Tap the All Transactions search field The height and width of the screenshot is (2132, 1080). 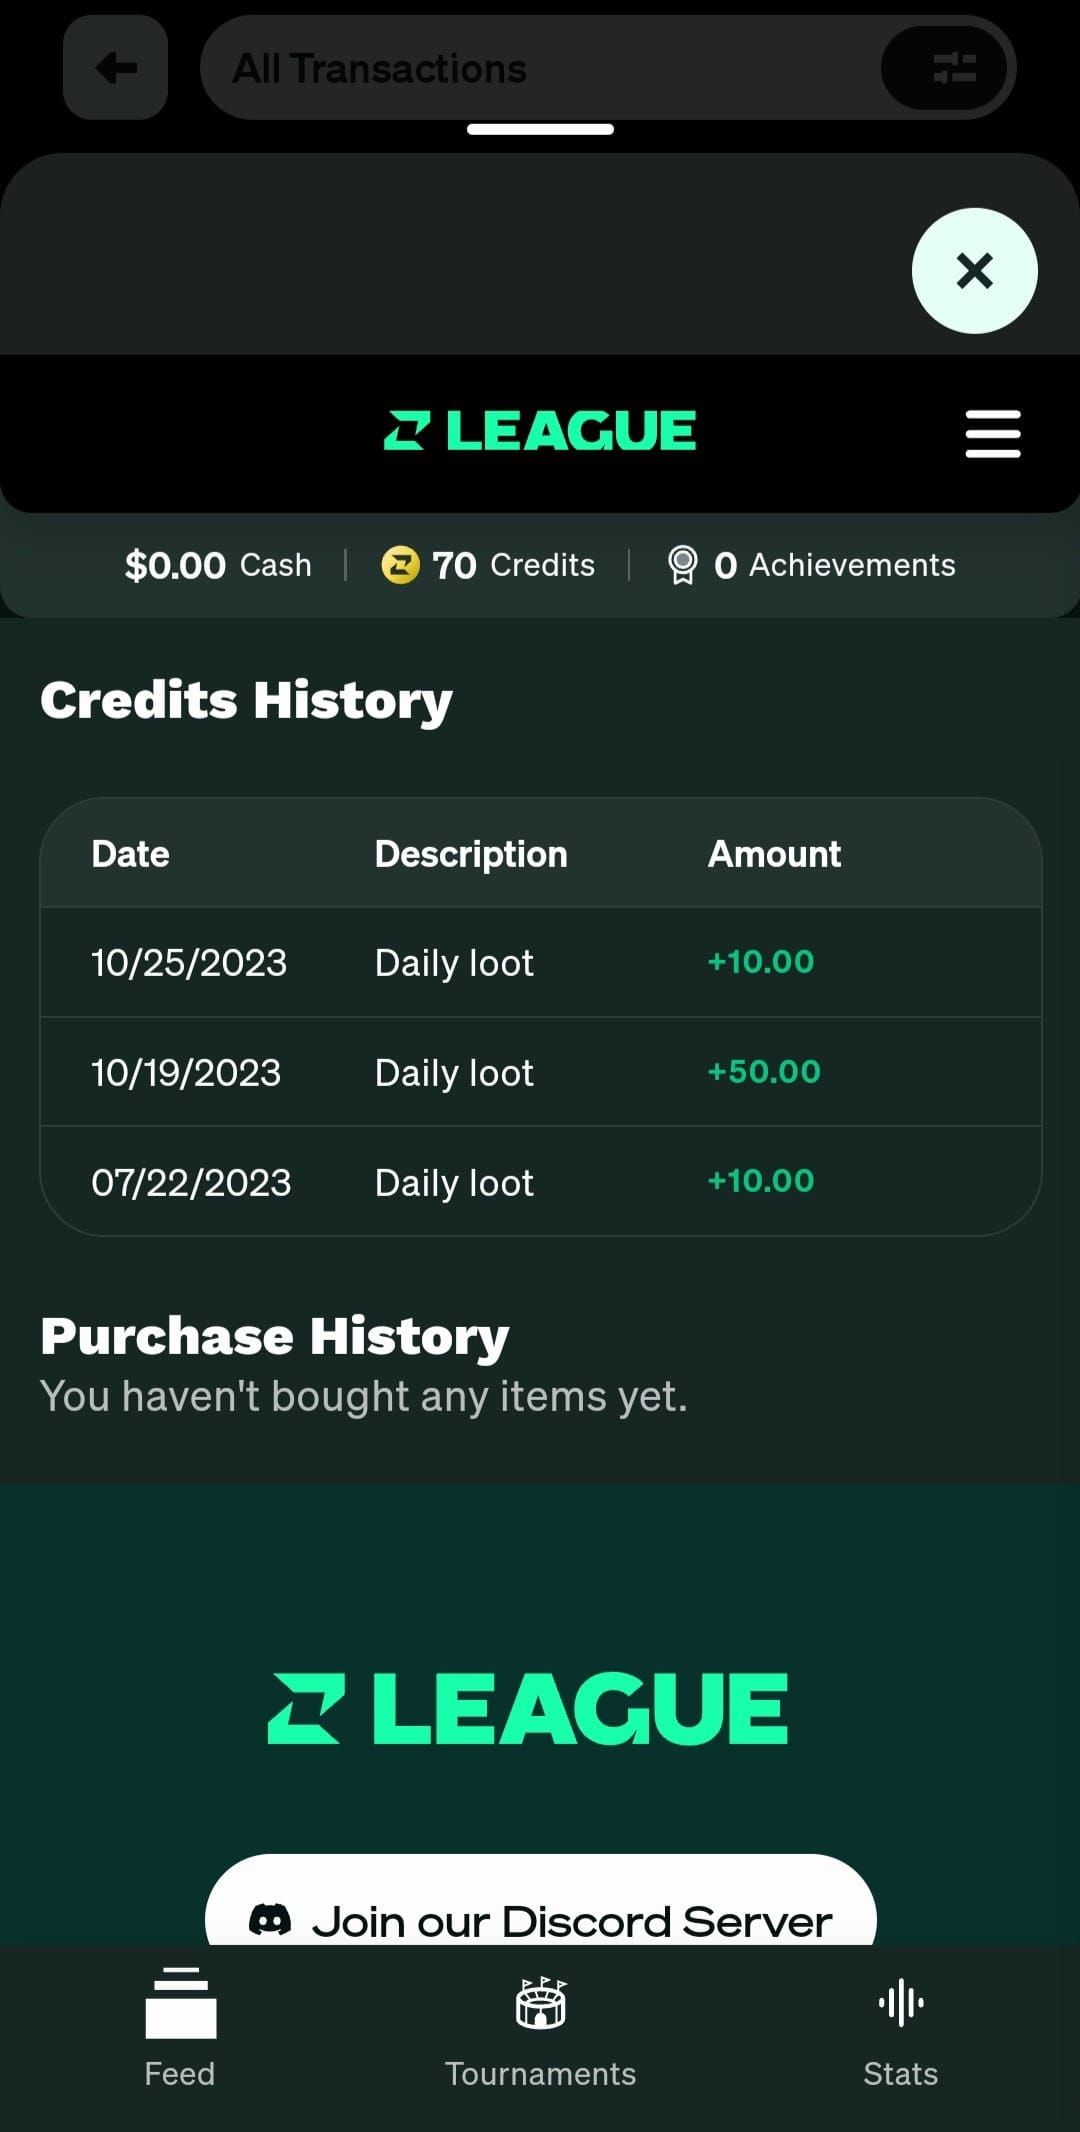(x=540, y=68)
